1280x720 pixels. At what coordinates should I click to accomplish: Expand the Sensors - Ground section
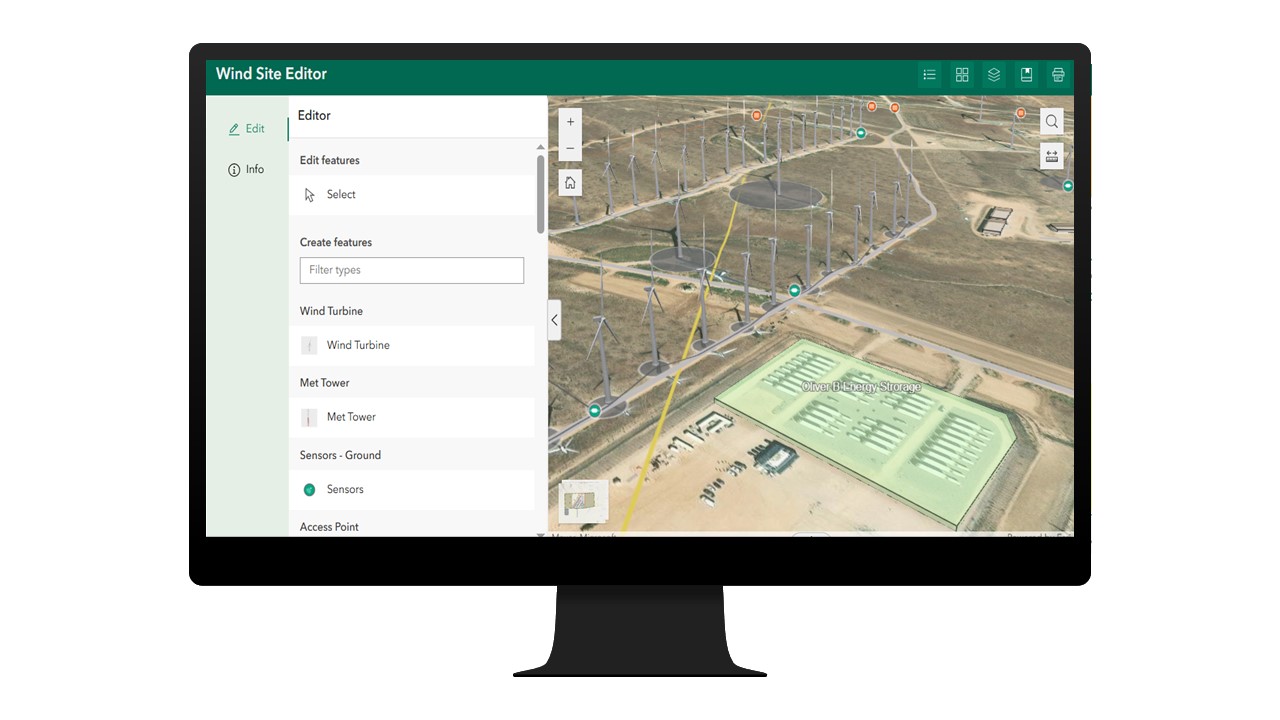[x=340, y=455]
